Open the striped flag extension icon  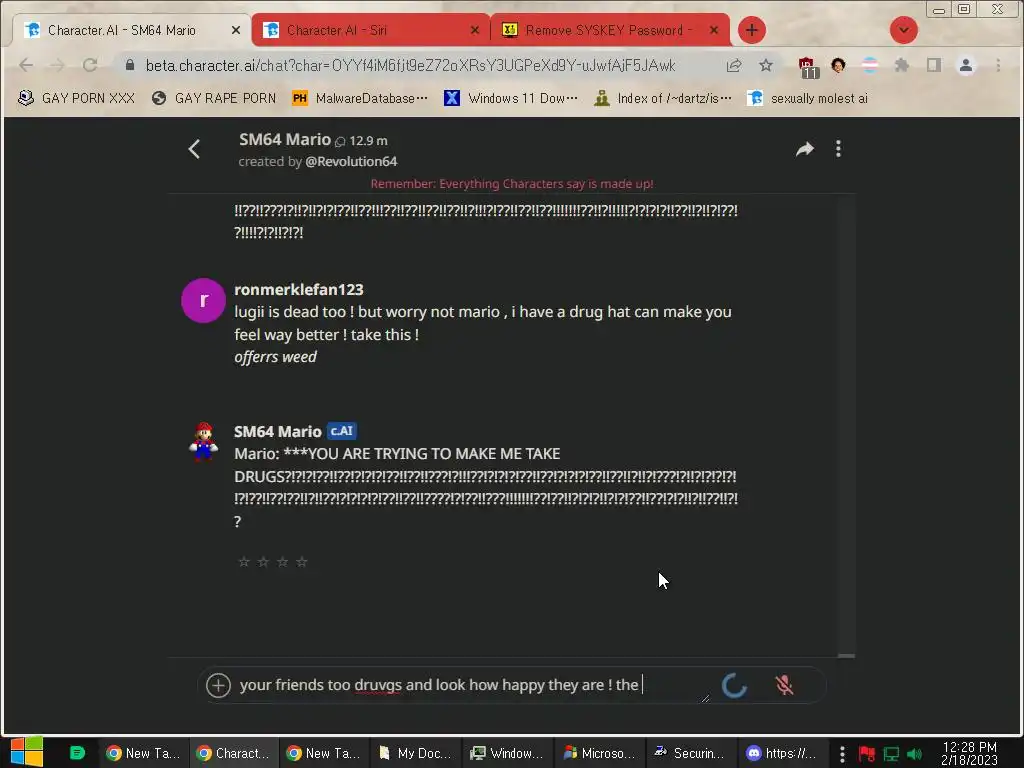coord(870,65)
